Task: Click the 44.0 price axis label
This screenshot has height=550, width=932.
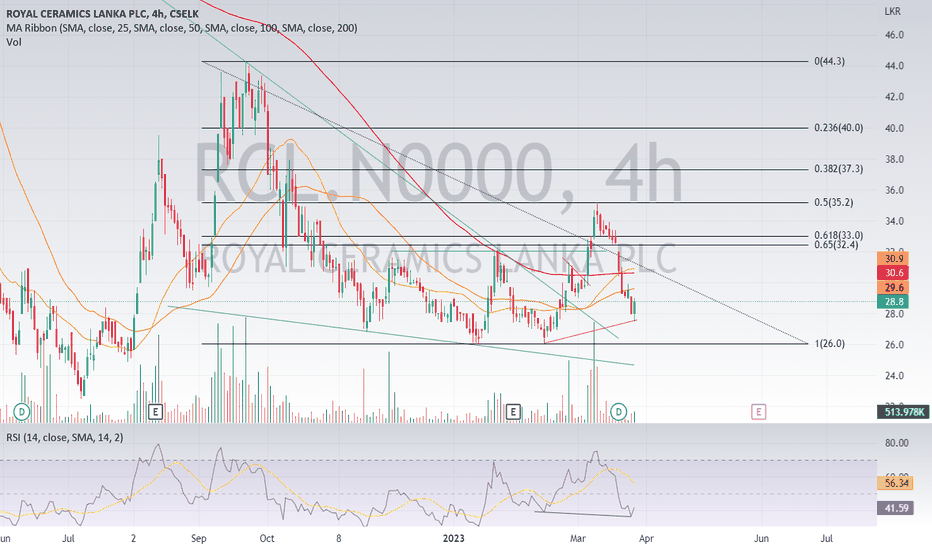Action: point(894,66)
